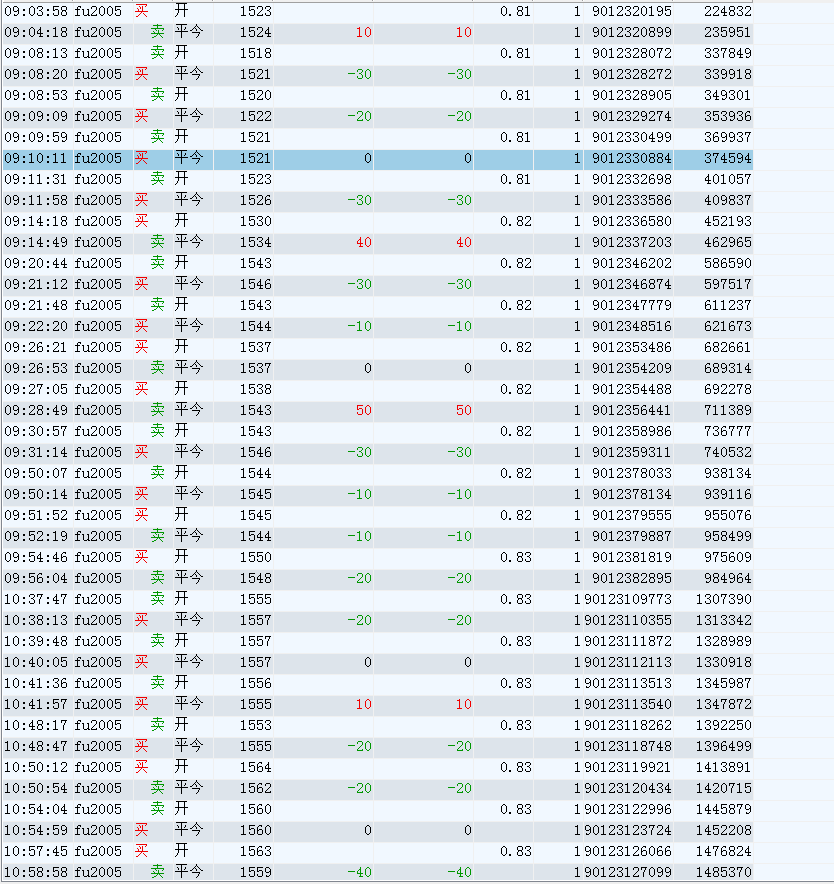Click the price 1563 in the 10:57:45 row
This screenshot has height=884, width=834.
(255, 851)
